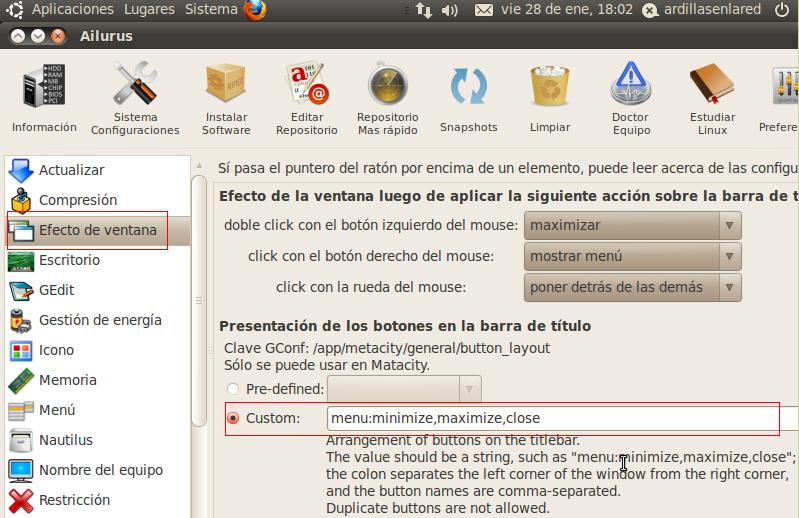Open the maximizar double-click dropdown
Viewport: 799px width, 518px height.
[x=632, y=225]
